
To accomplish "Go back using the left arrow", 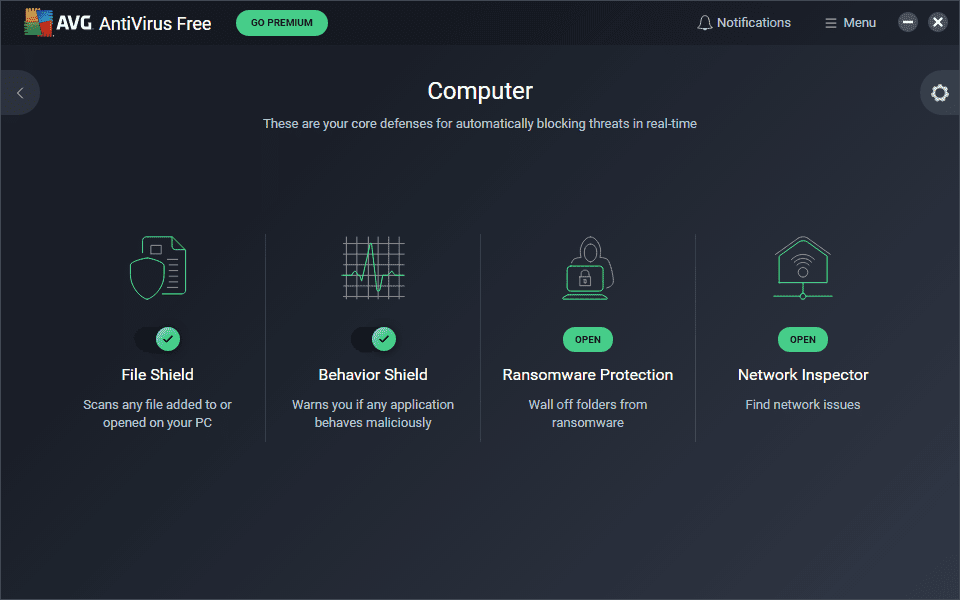I will point(20,93).
